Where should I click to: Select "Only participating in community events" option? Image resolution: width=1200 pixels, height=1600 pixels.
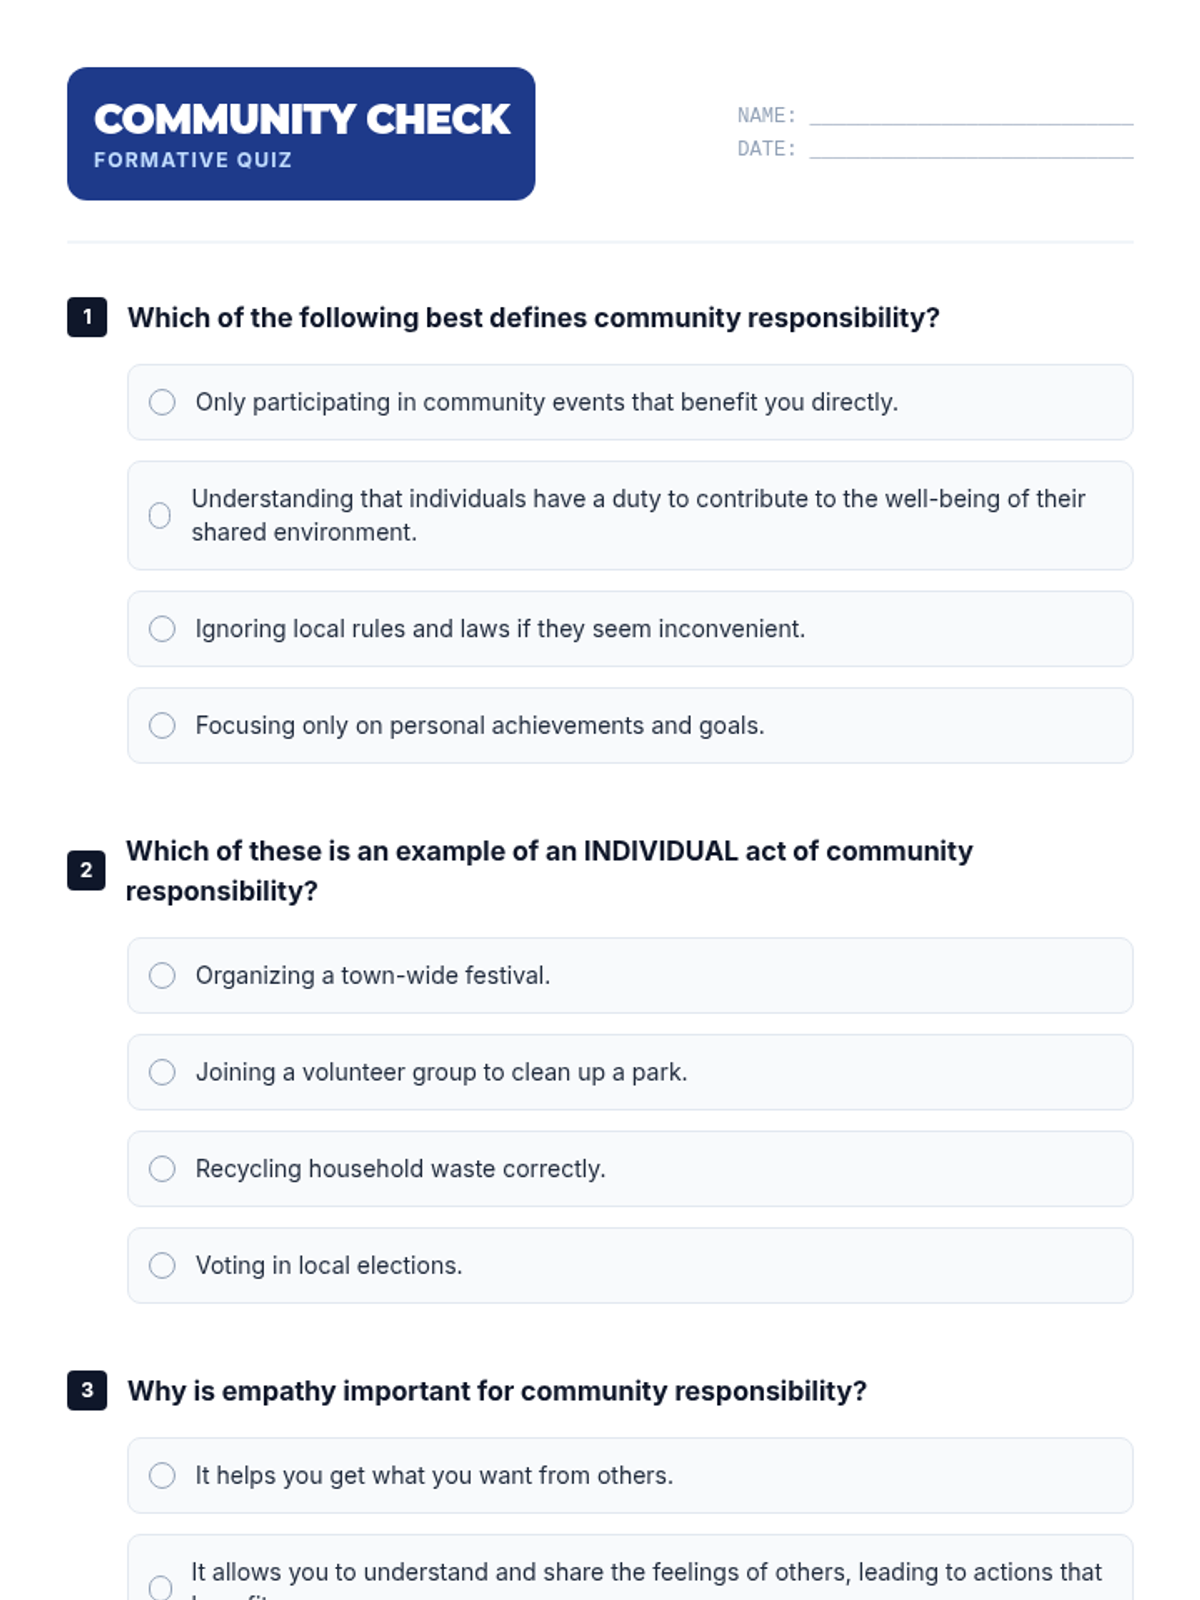click(162, 402)
